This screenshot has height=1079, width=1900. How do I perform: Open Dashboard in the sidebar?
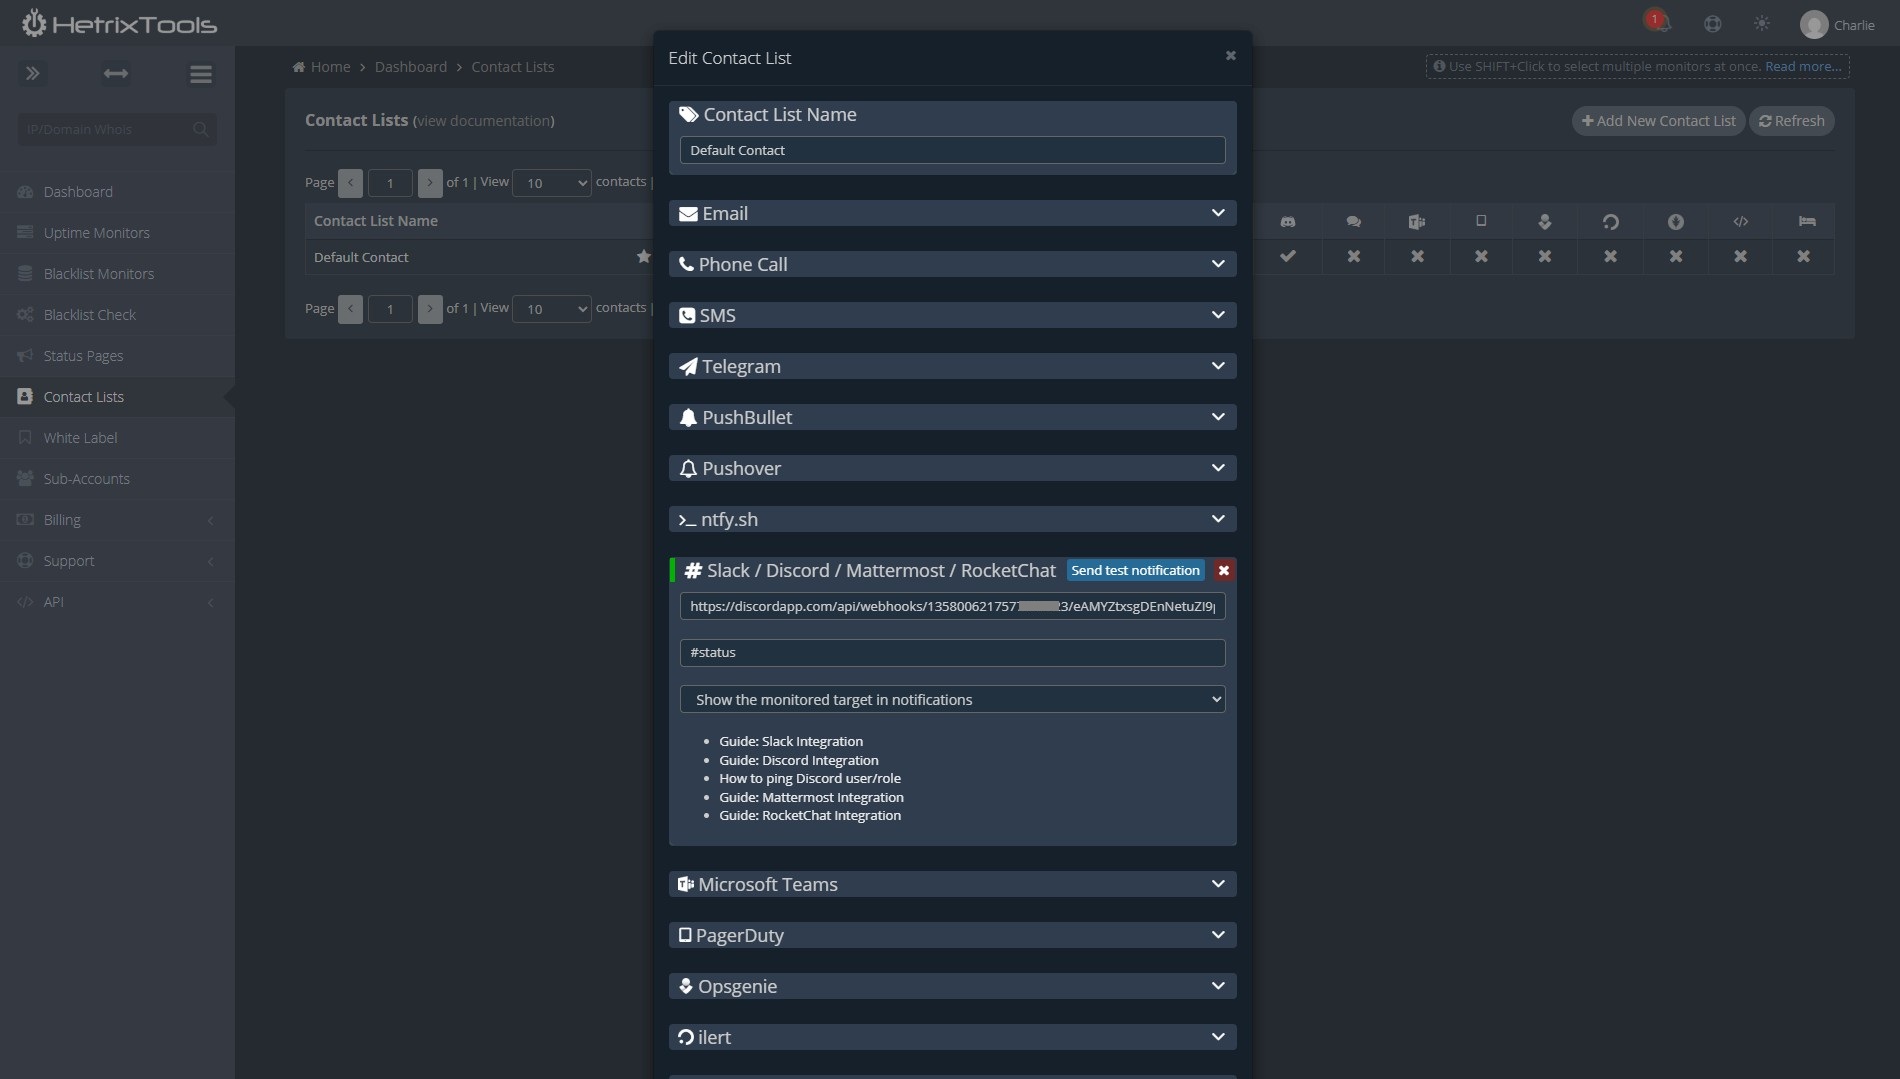[117, 192]
